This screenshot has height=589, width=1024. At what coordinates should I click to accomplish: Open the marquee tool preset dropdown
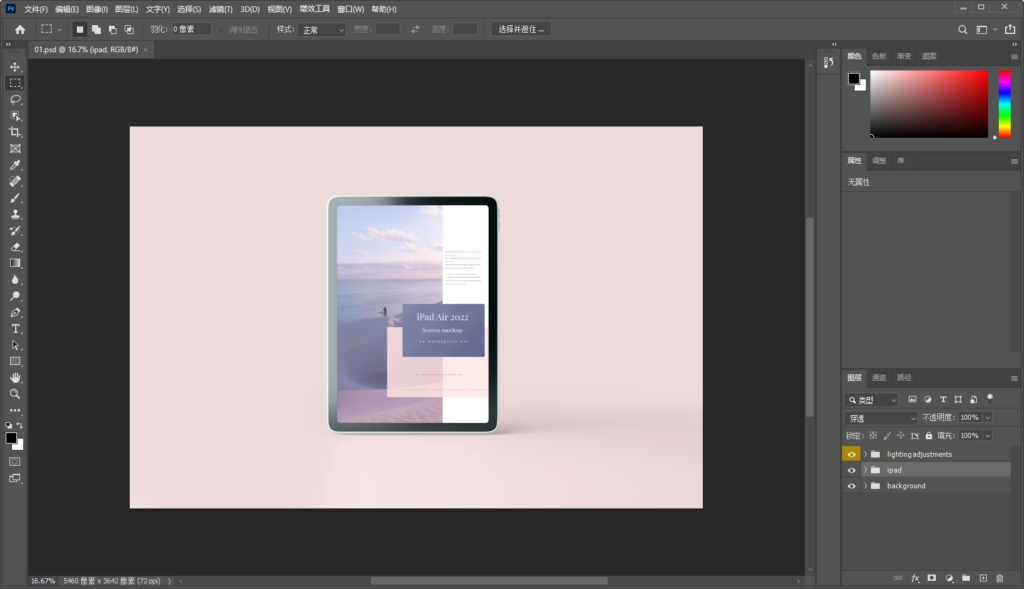(x=59, y=29)
